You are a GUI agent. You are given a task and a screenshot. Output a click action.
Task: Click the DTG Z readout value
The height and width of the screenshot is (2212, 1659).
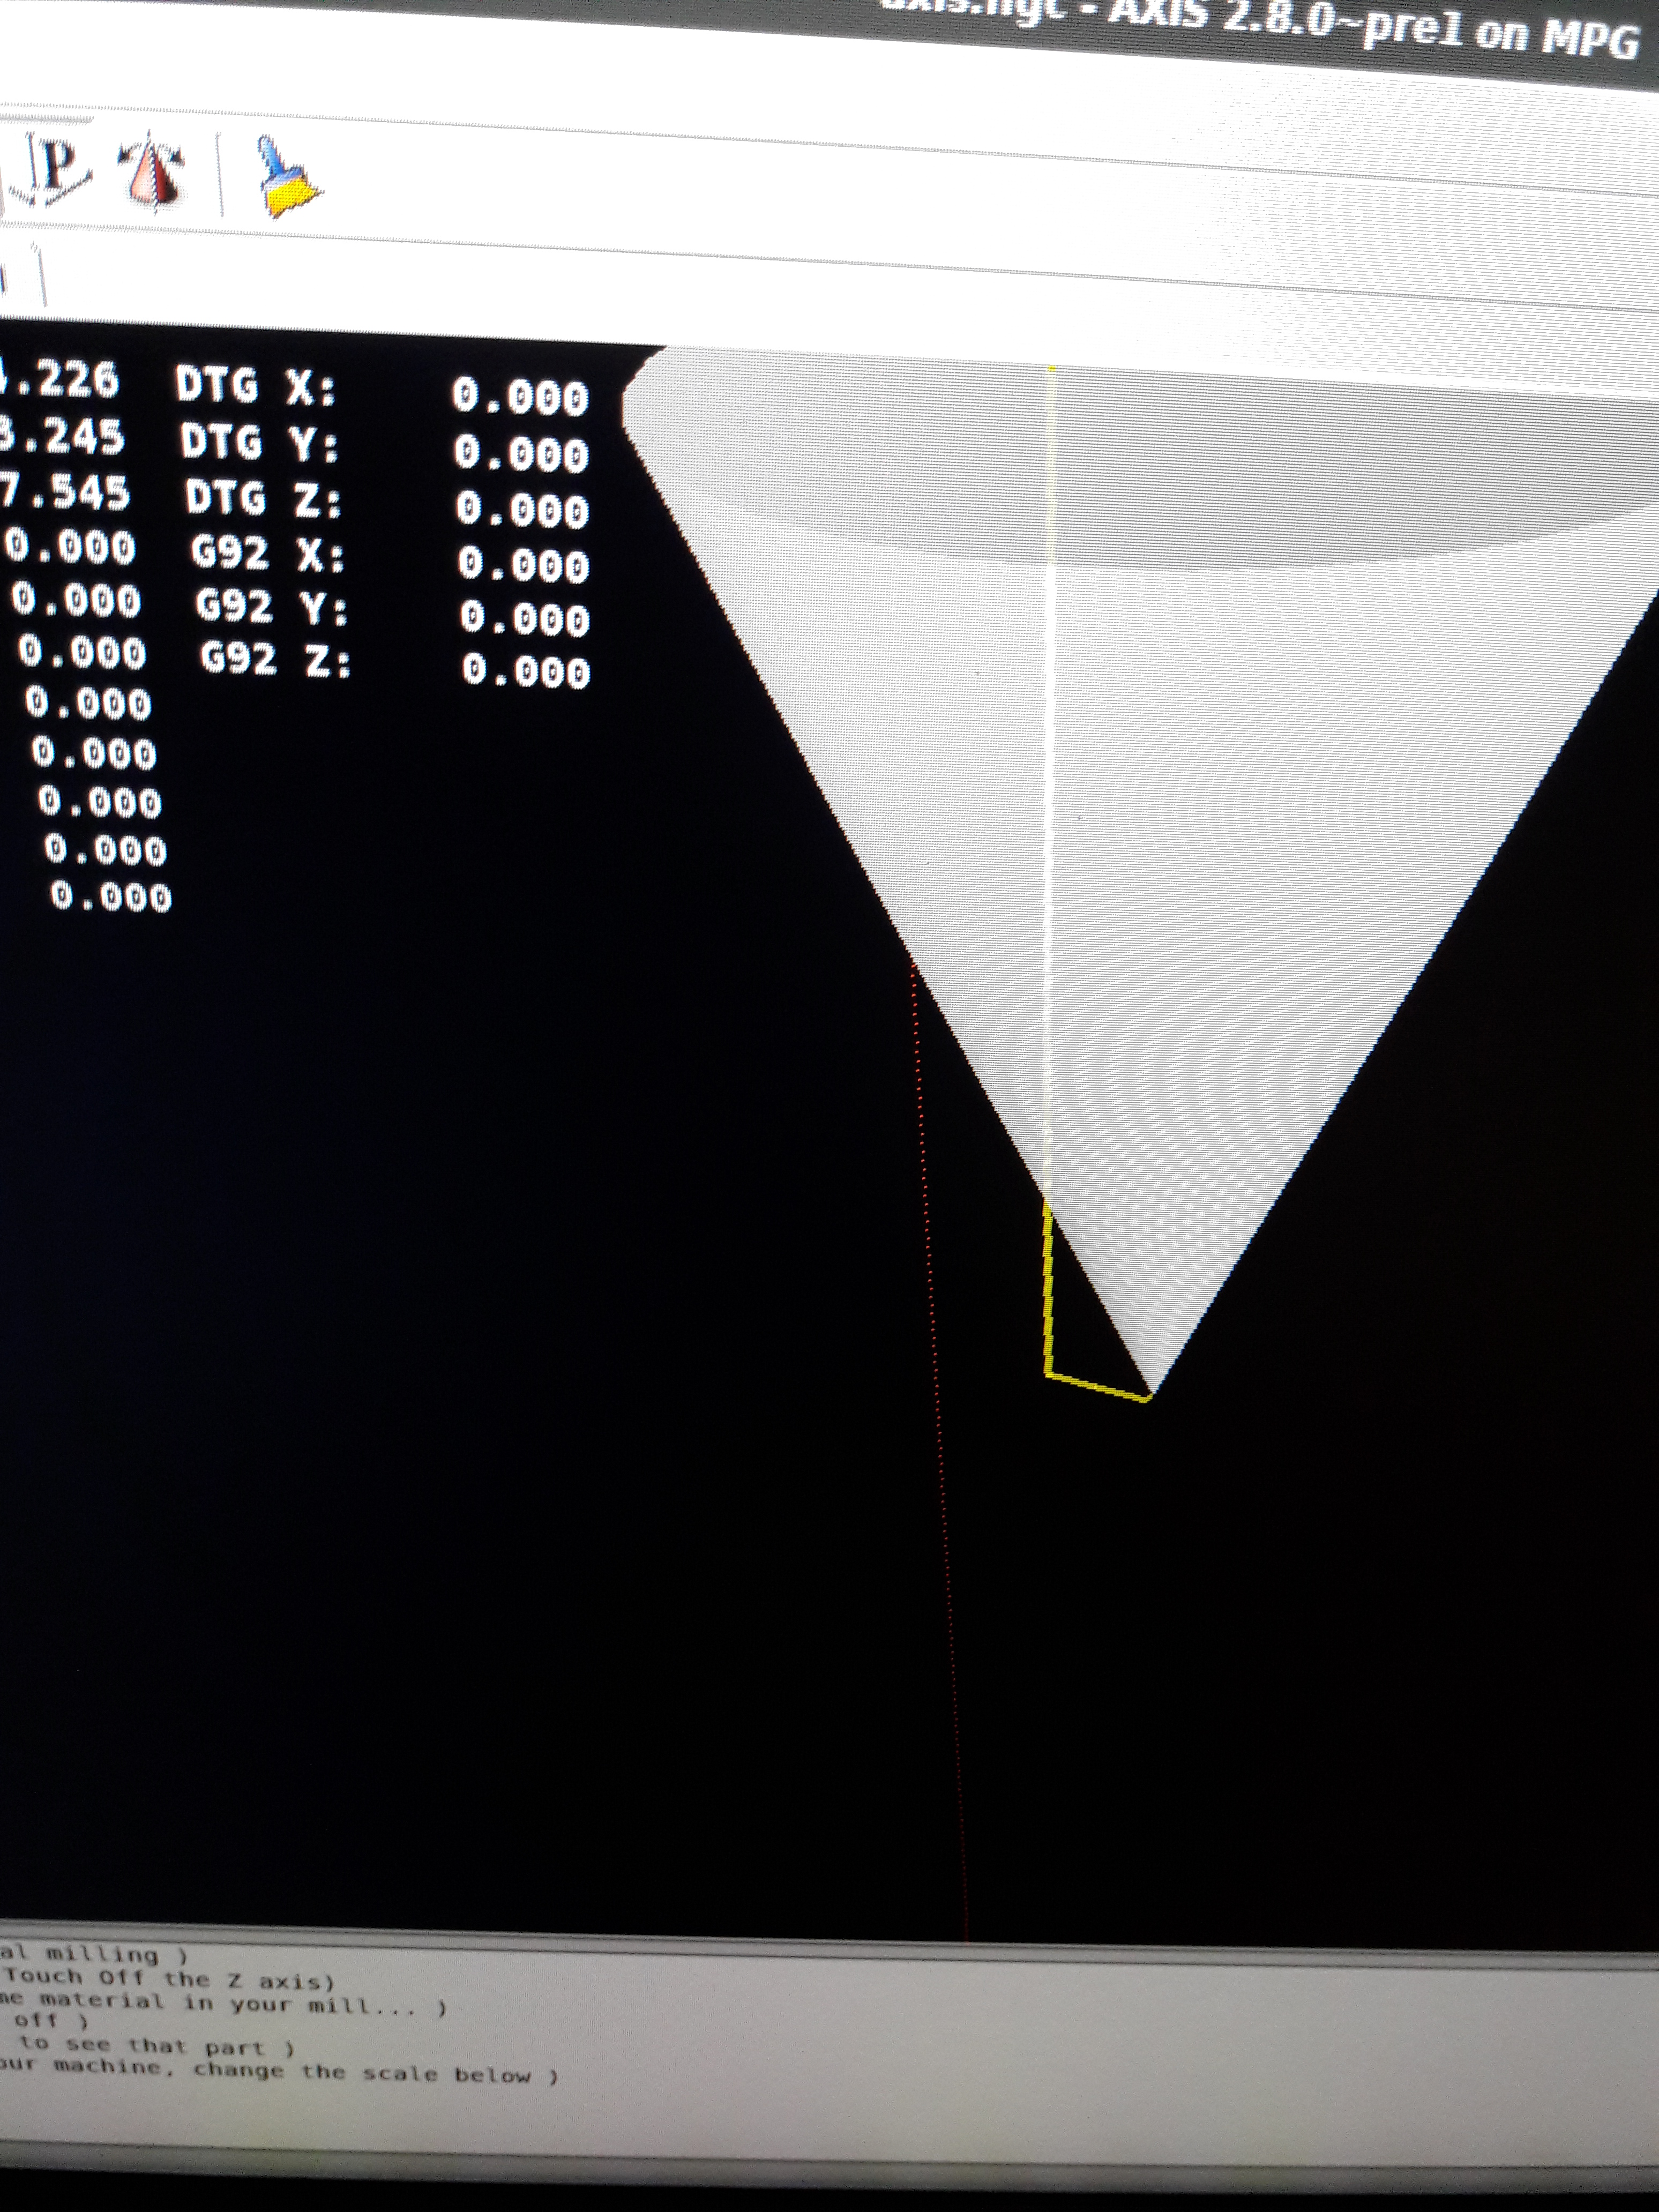522,510
